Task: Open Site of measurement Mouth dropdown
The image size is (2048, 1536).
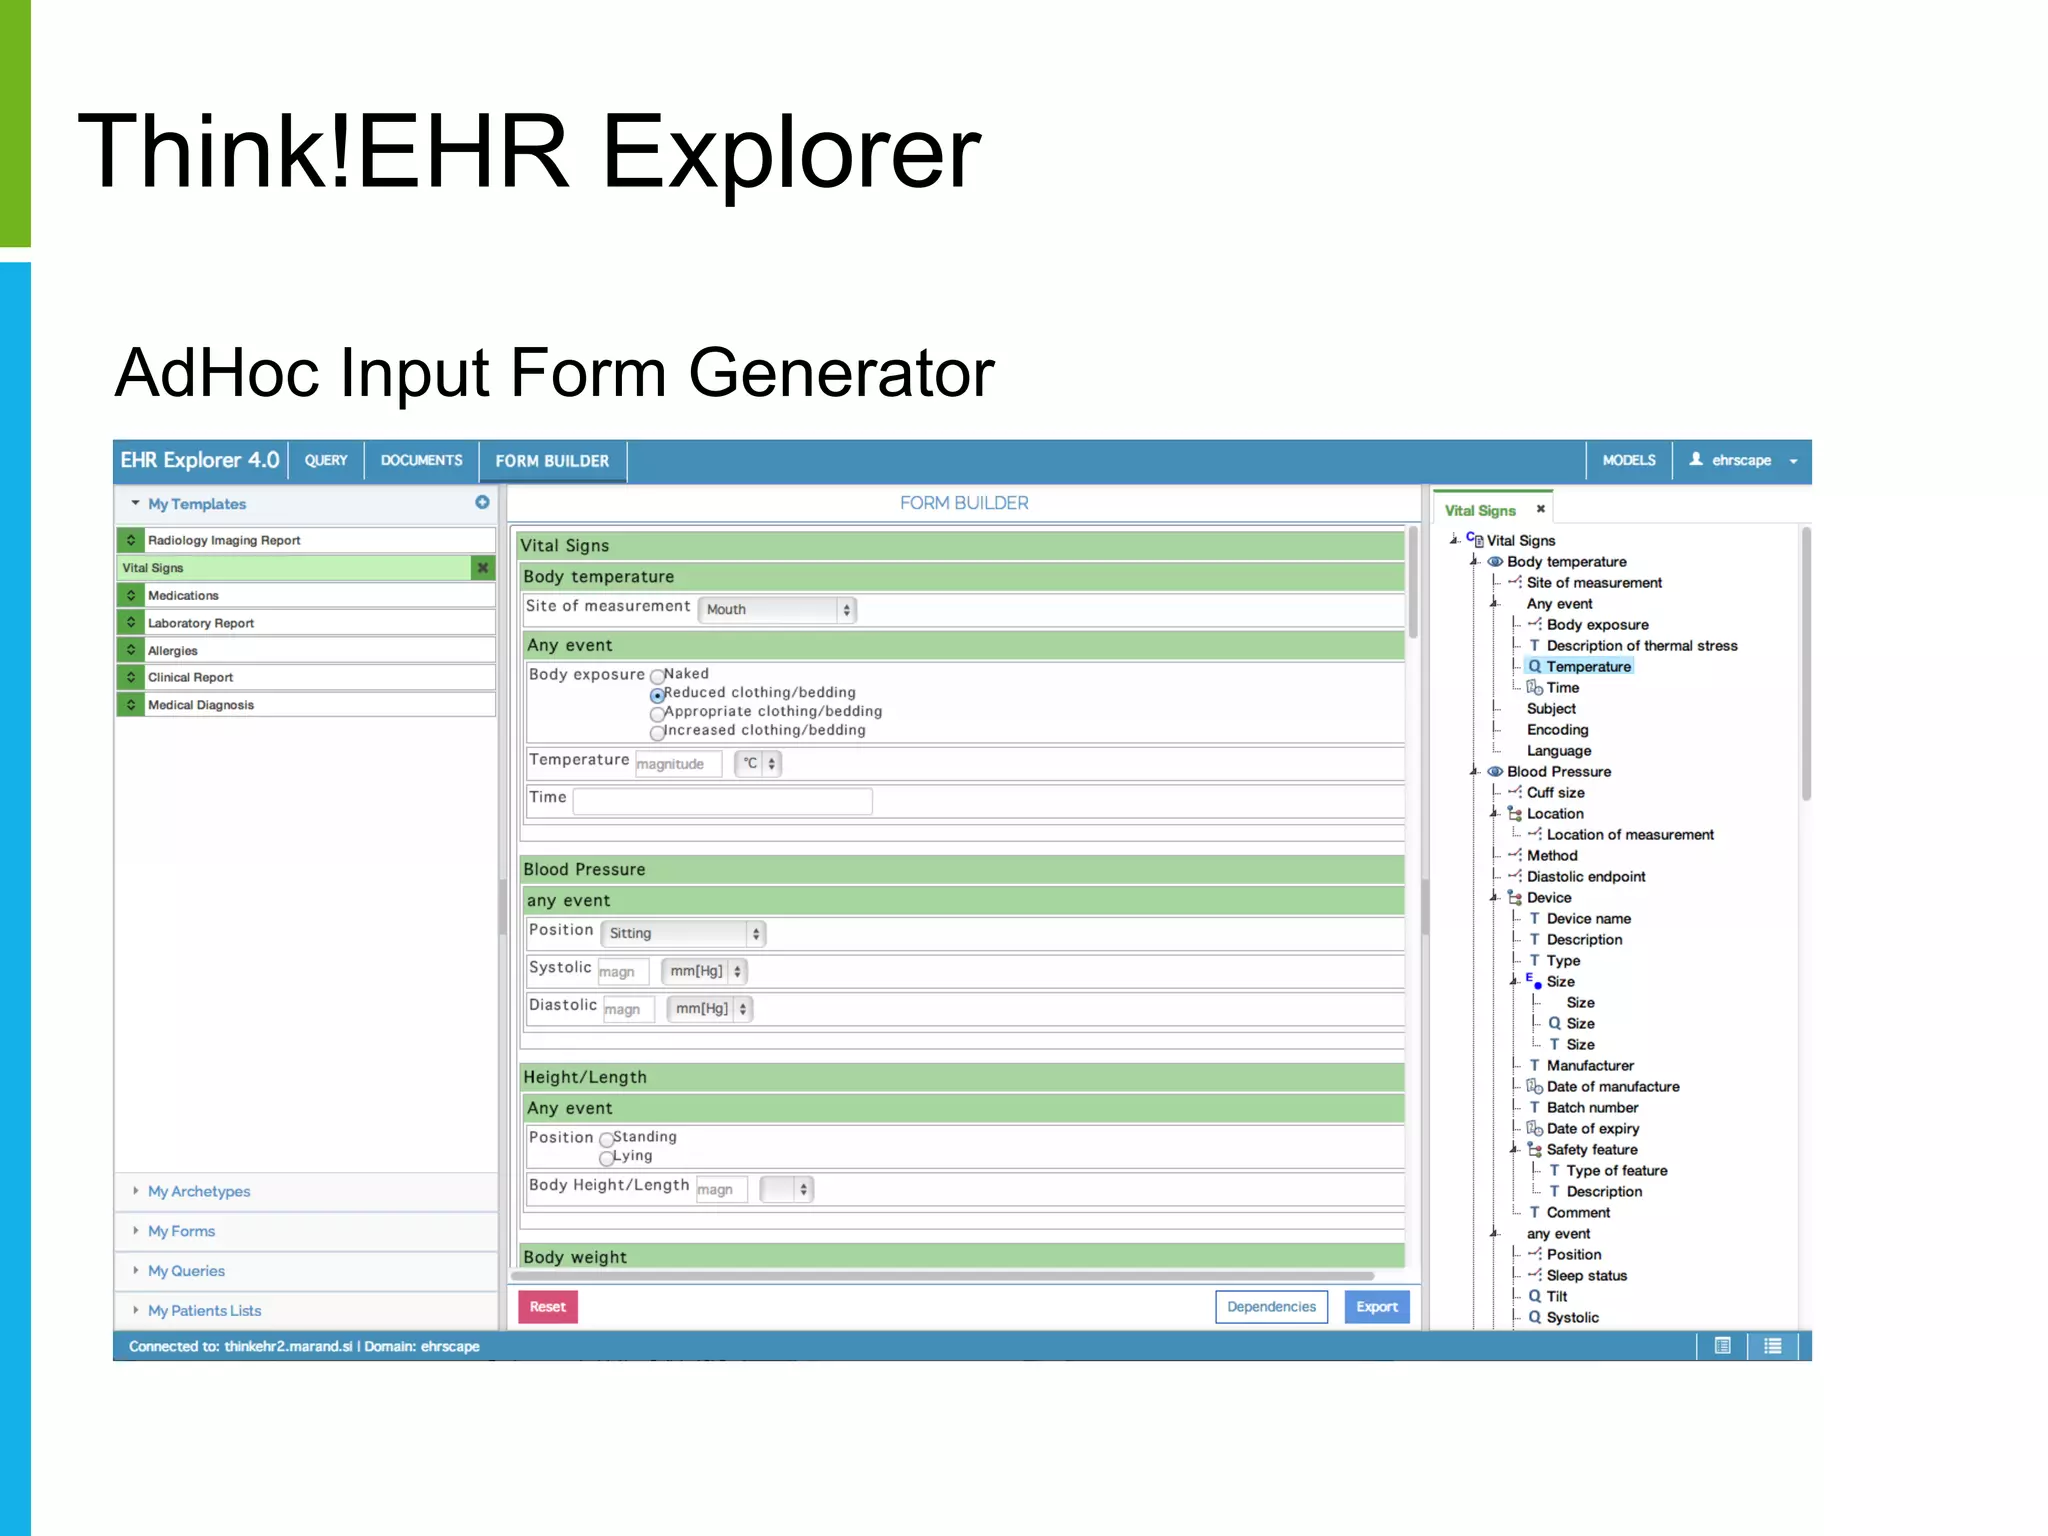Action: coord(776,609)
